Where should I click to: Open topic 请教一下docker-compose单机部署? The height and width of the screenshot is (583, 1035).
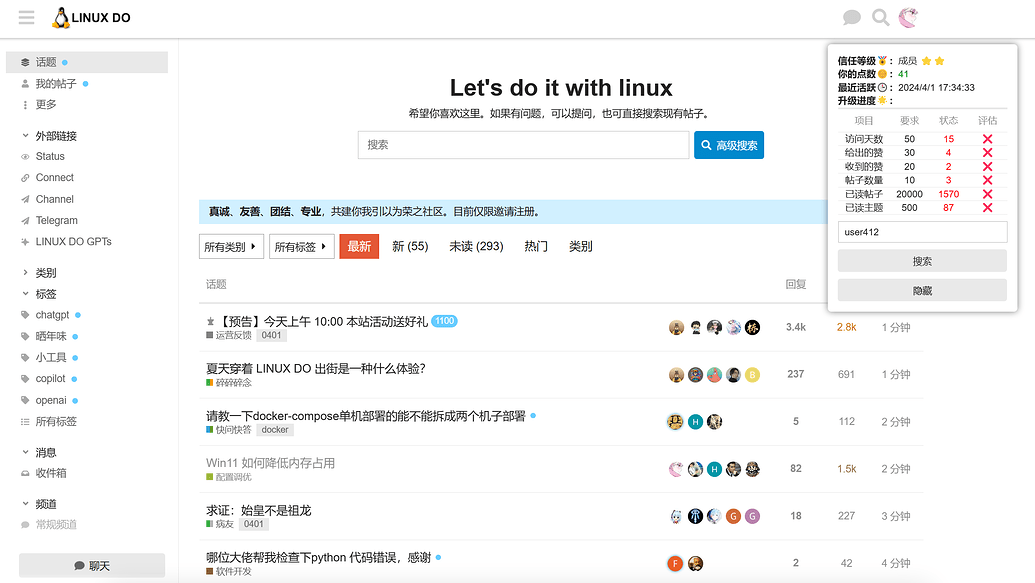click(x=366, y=416)
